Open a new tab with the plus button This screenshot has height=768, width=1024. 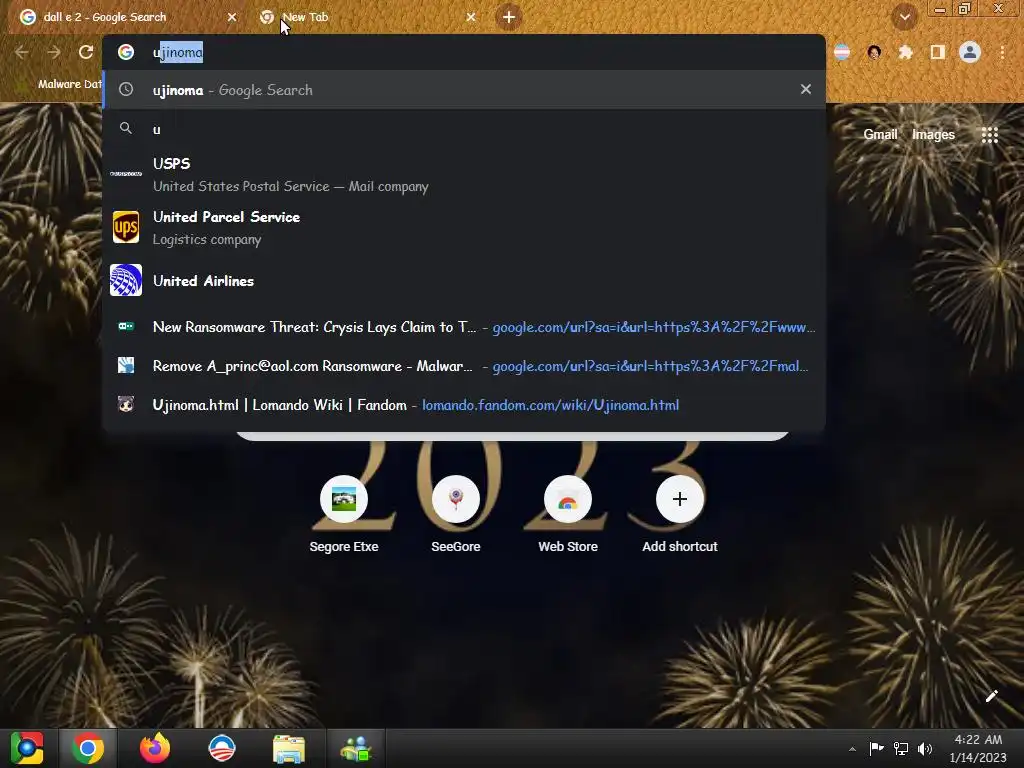[x=509, y=17]
